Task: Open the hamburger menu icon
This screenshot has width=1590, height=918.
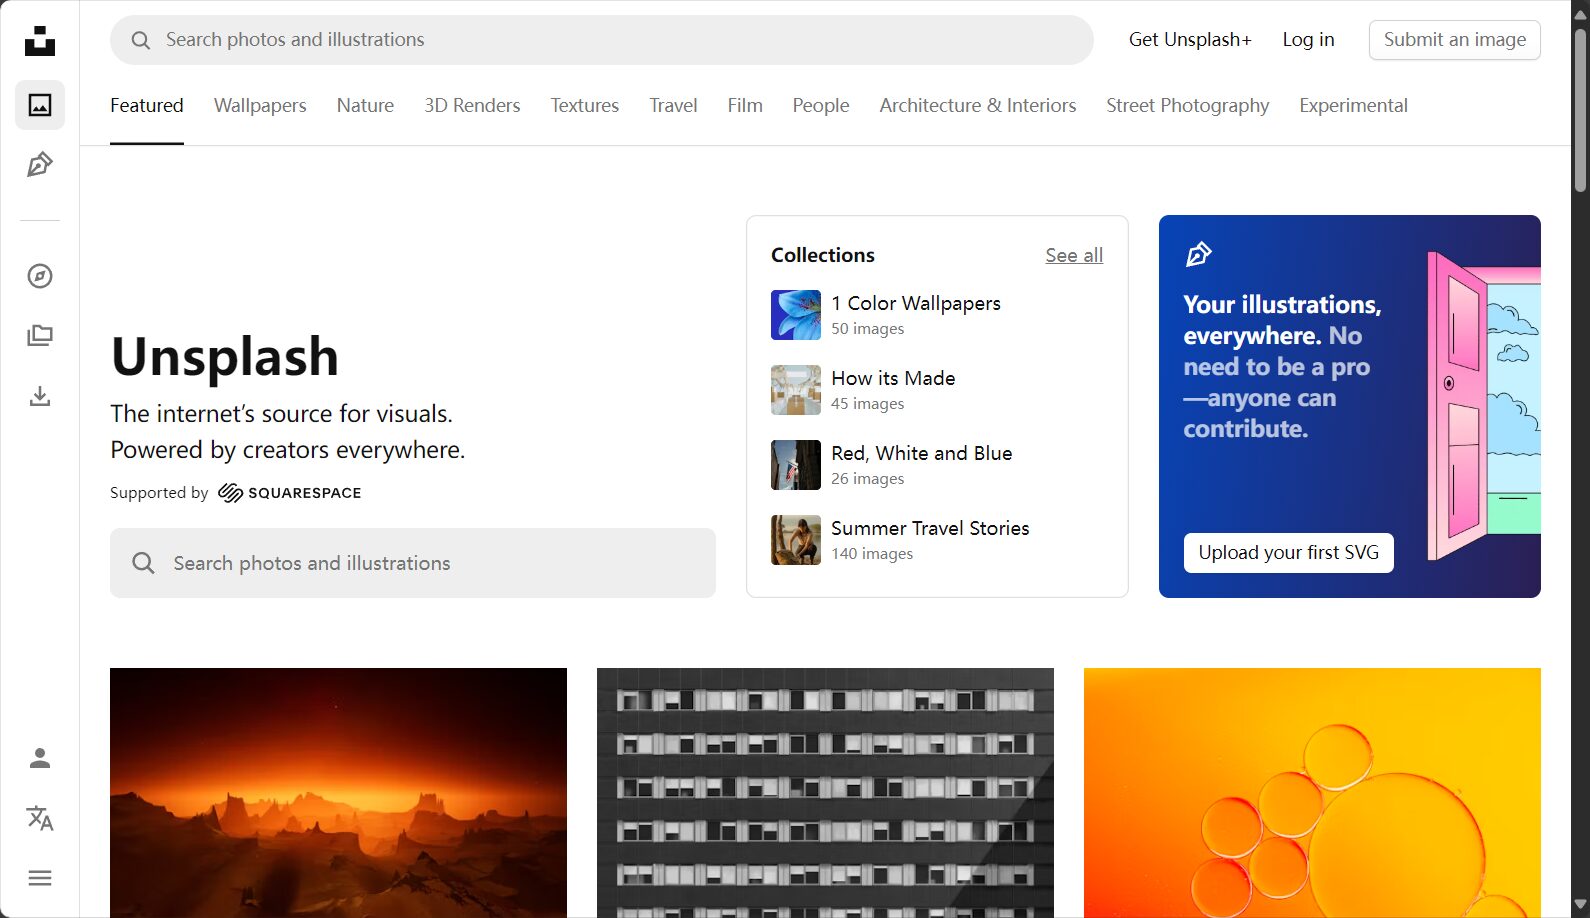Action: click(x=40, y=878)
